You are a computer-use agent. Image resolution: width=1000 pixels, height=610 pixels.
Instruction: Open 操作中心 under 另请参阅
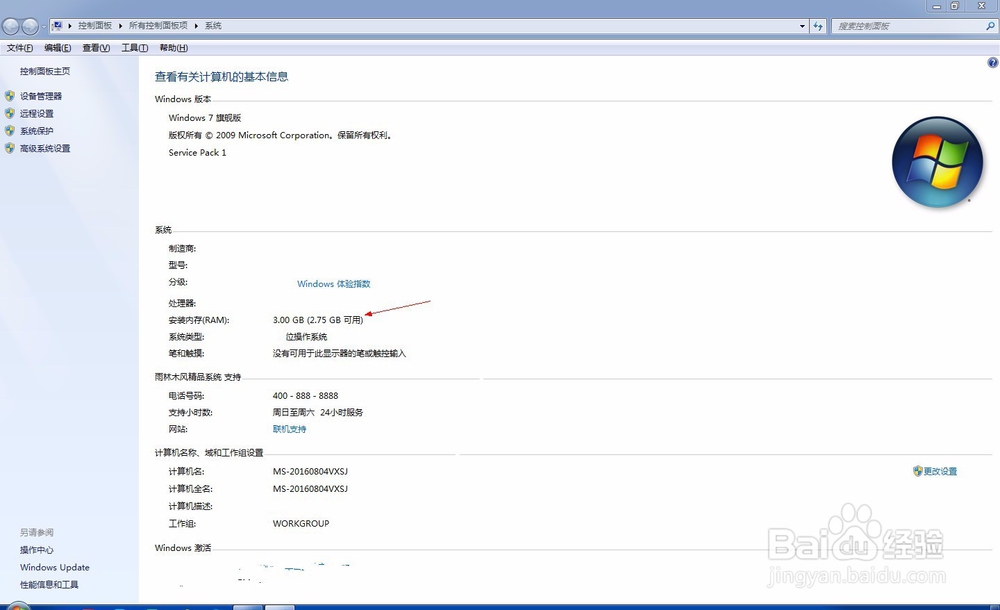click(36, 550)
